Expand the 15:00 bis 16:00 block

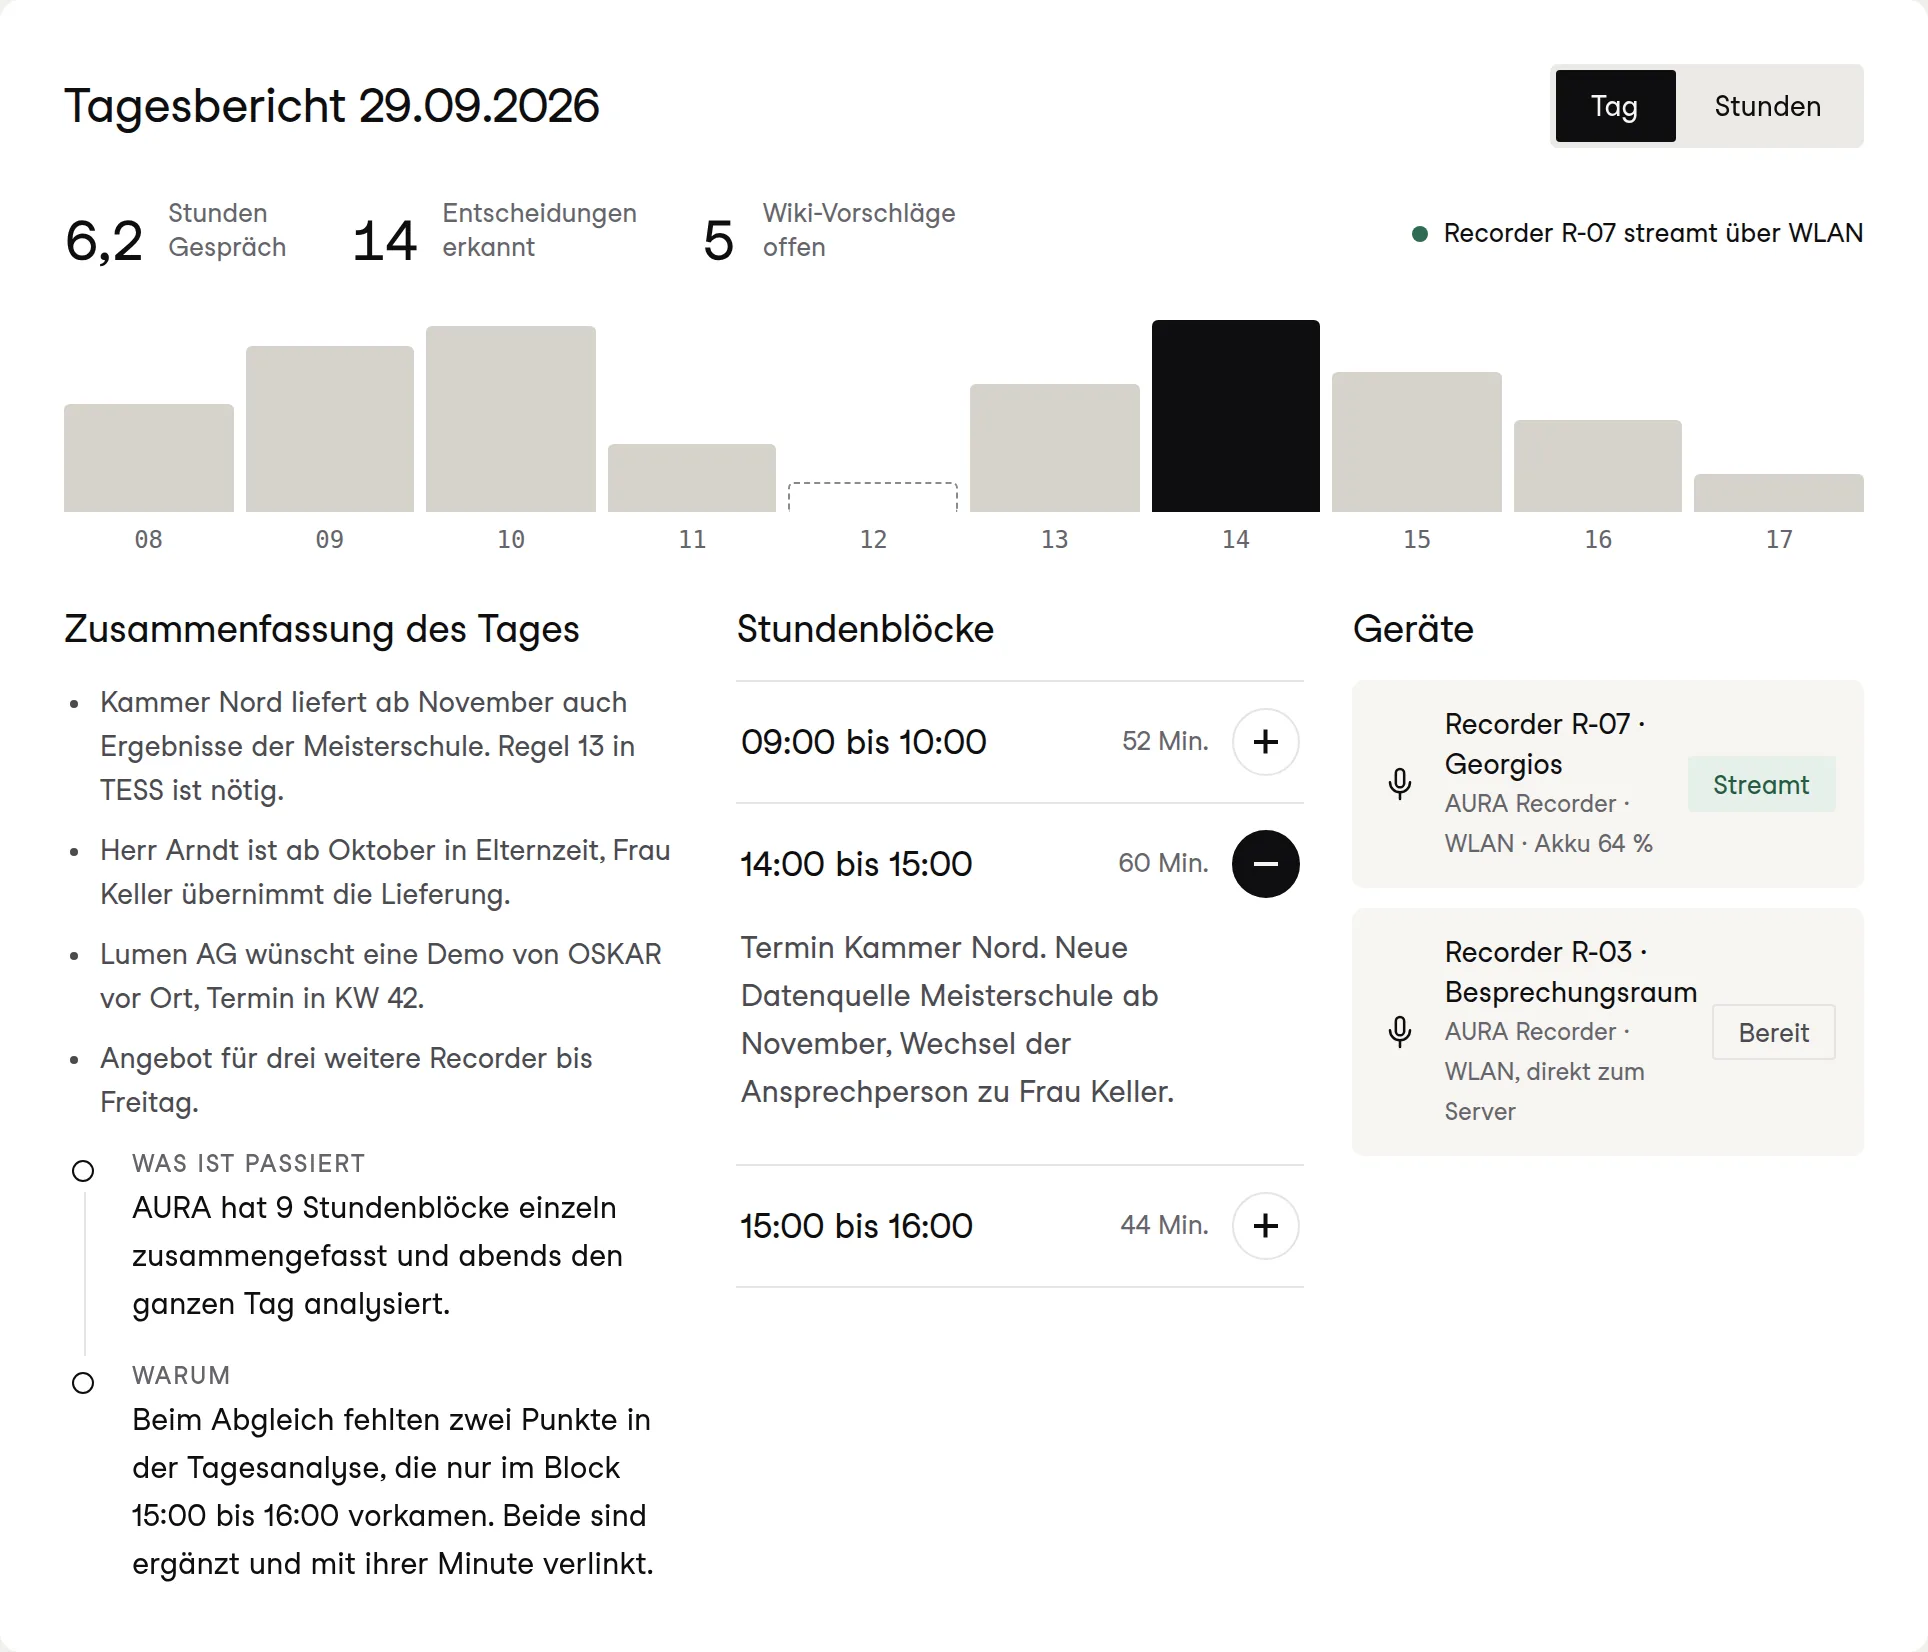point(1265,1226)
